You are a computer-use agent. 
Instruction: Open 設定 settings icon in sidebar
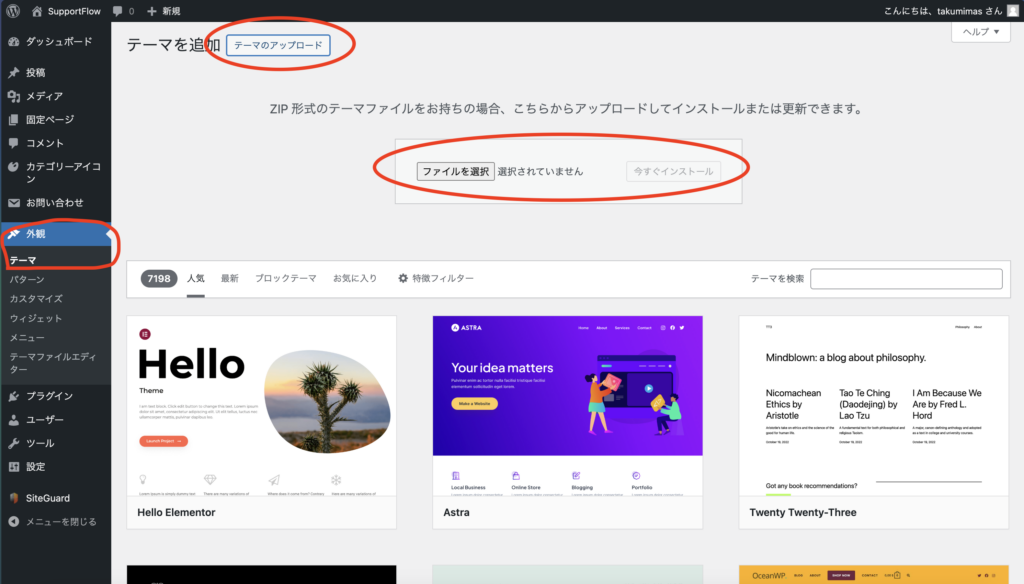point(13,467)
